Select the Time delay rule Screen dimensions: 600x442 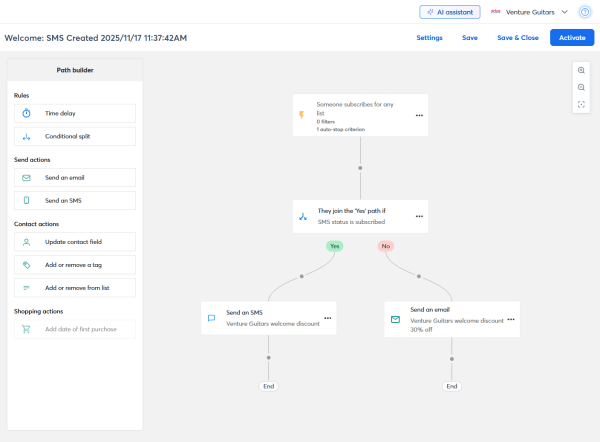point(74,114)
